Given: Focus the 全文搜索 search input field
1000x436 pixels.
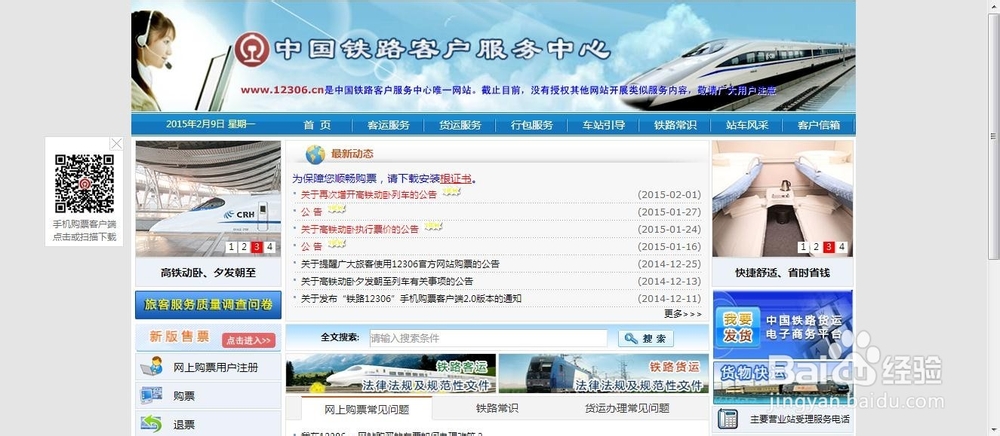Looking at the screenshot, I should (x=488, y=338).
